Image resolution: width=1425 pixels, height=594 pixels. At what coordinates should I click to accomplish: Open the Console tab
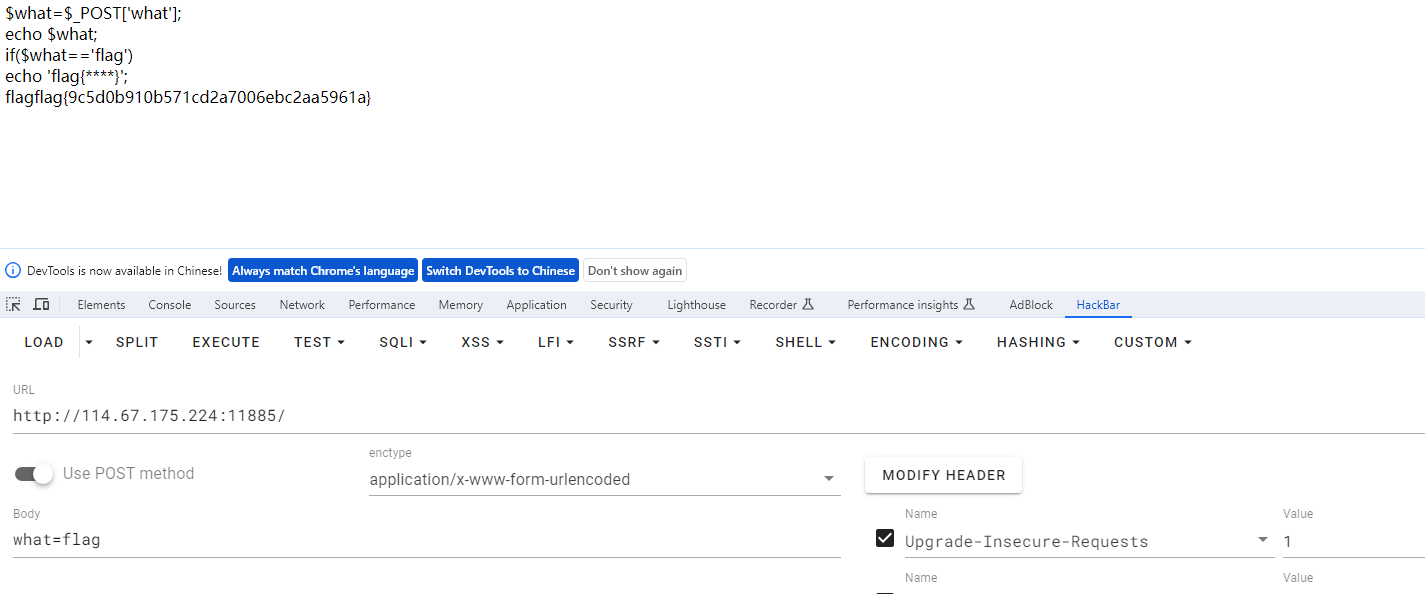[x=170, y=305]
